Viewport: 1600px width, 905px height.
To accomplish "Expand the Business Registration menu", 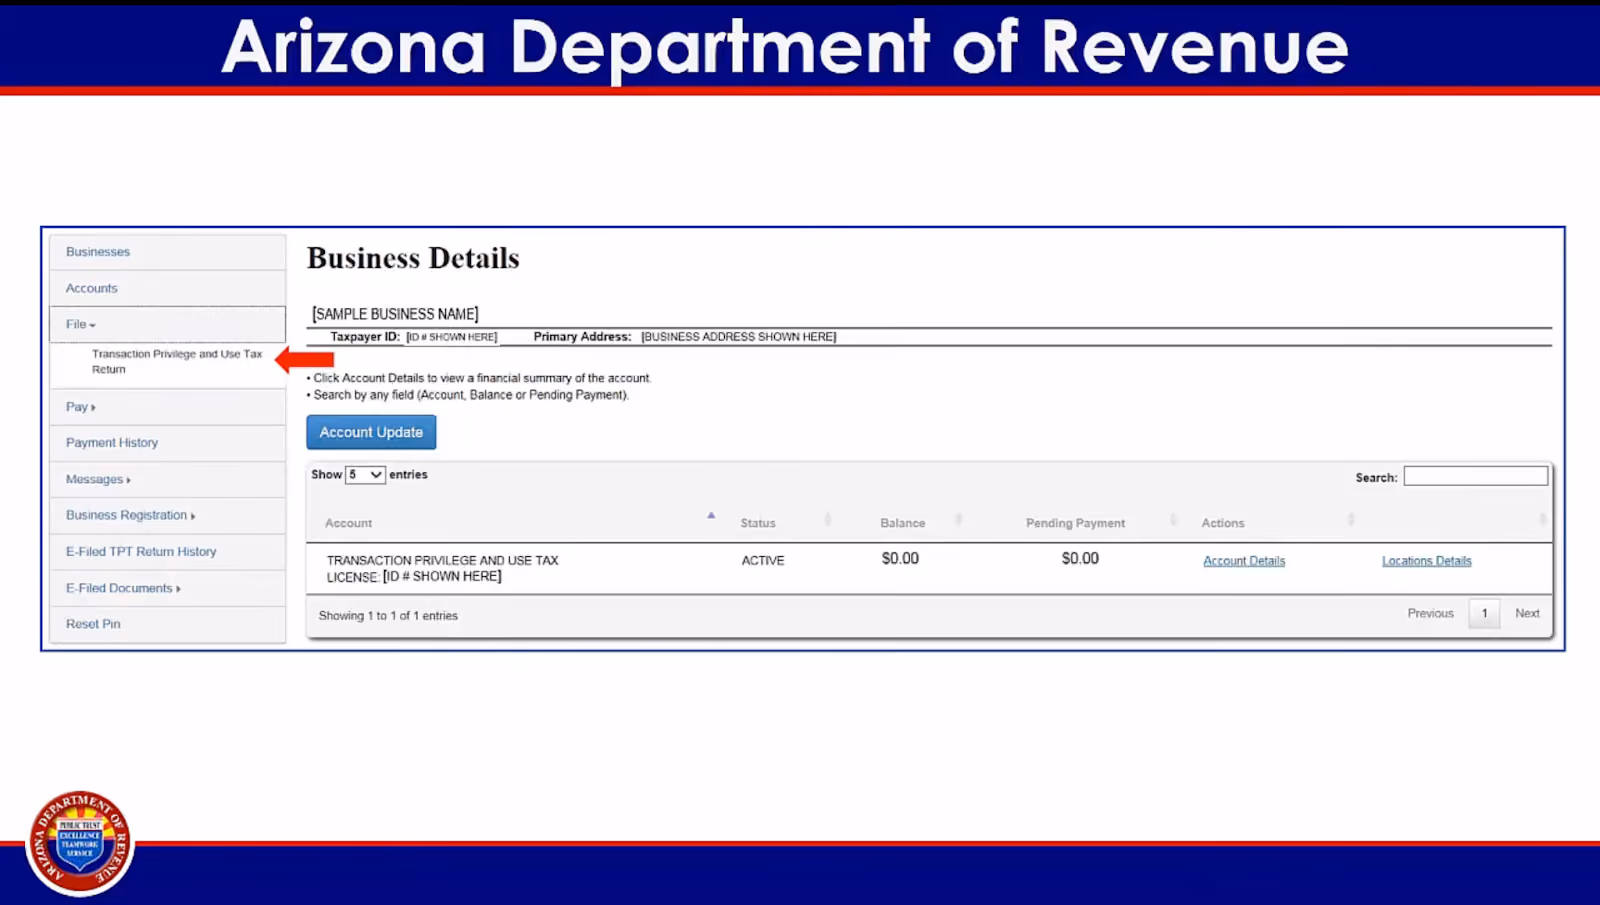I will pos(131,515).
